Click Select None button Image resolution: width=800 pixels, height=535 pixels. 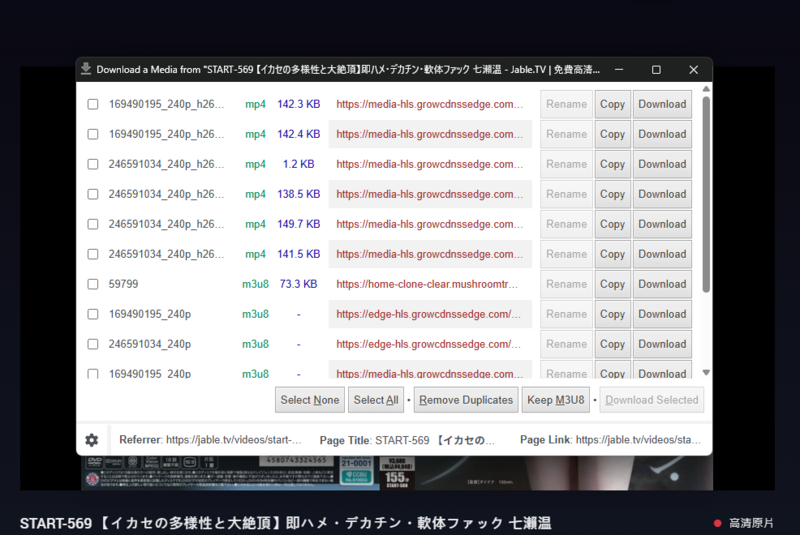(310, 400)
